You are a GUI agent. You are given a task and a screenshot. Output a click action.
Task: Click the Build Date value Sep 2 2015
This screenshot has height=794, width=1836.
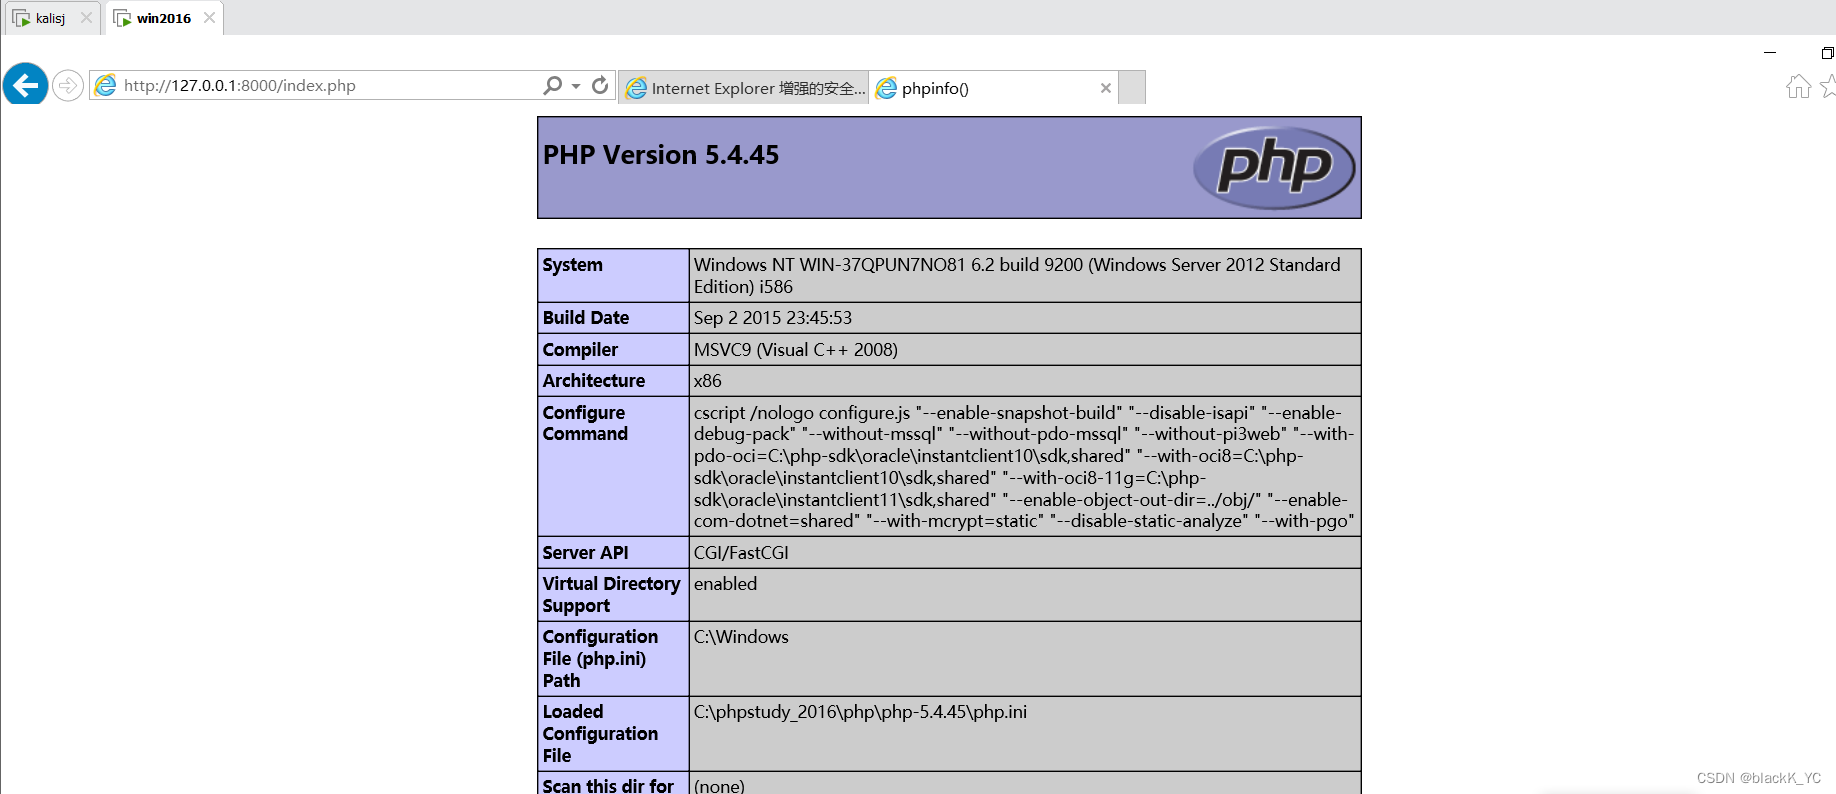(x=773, y=318)
